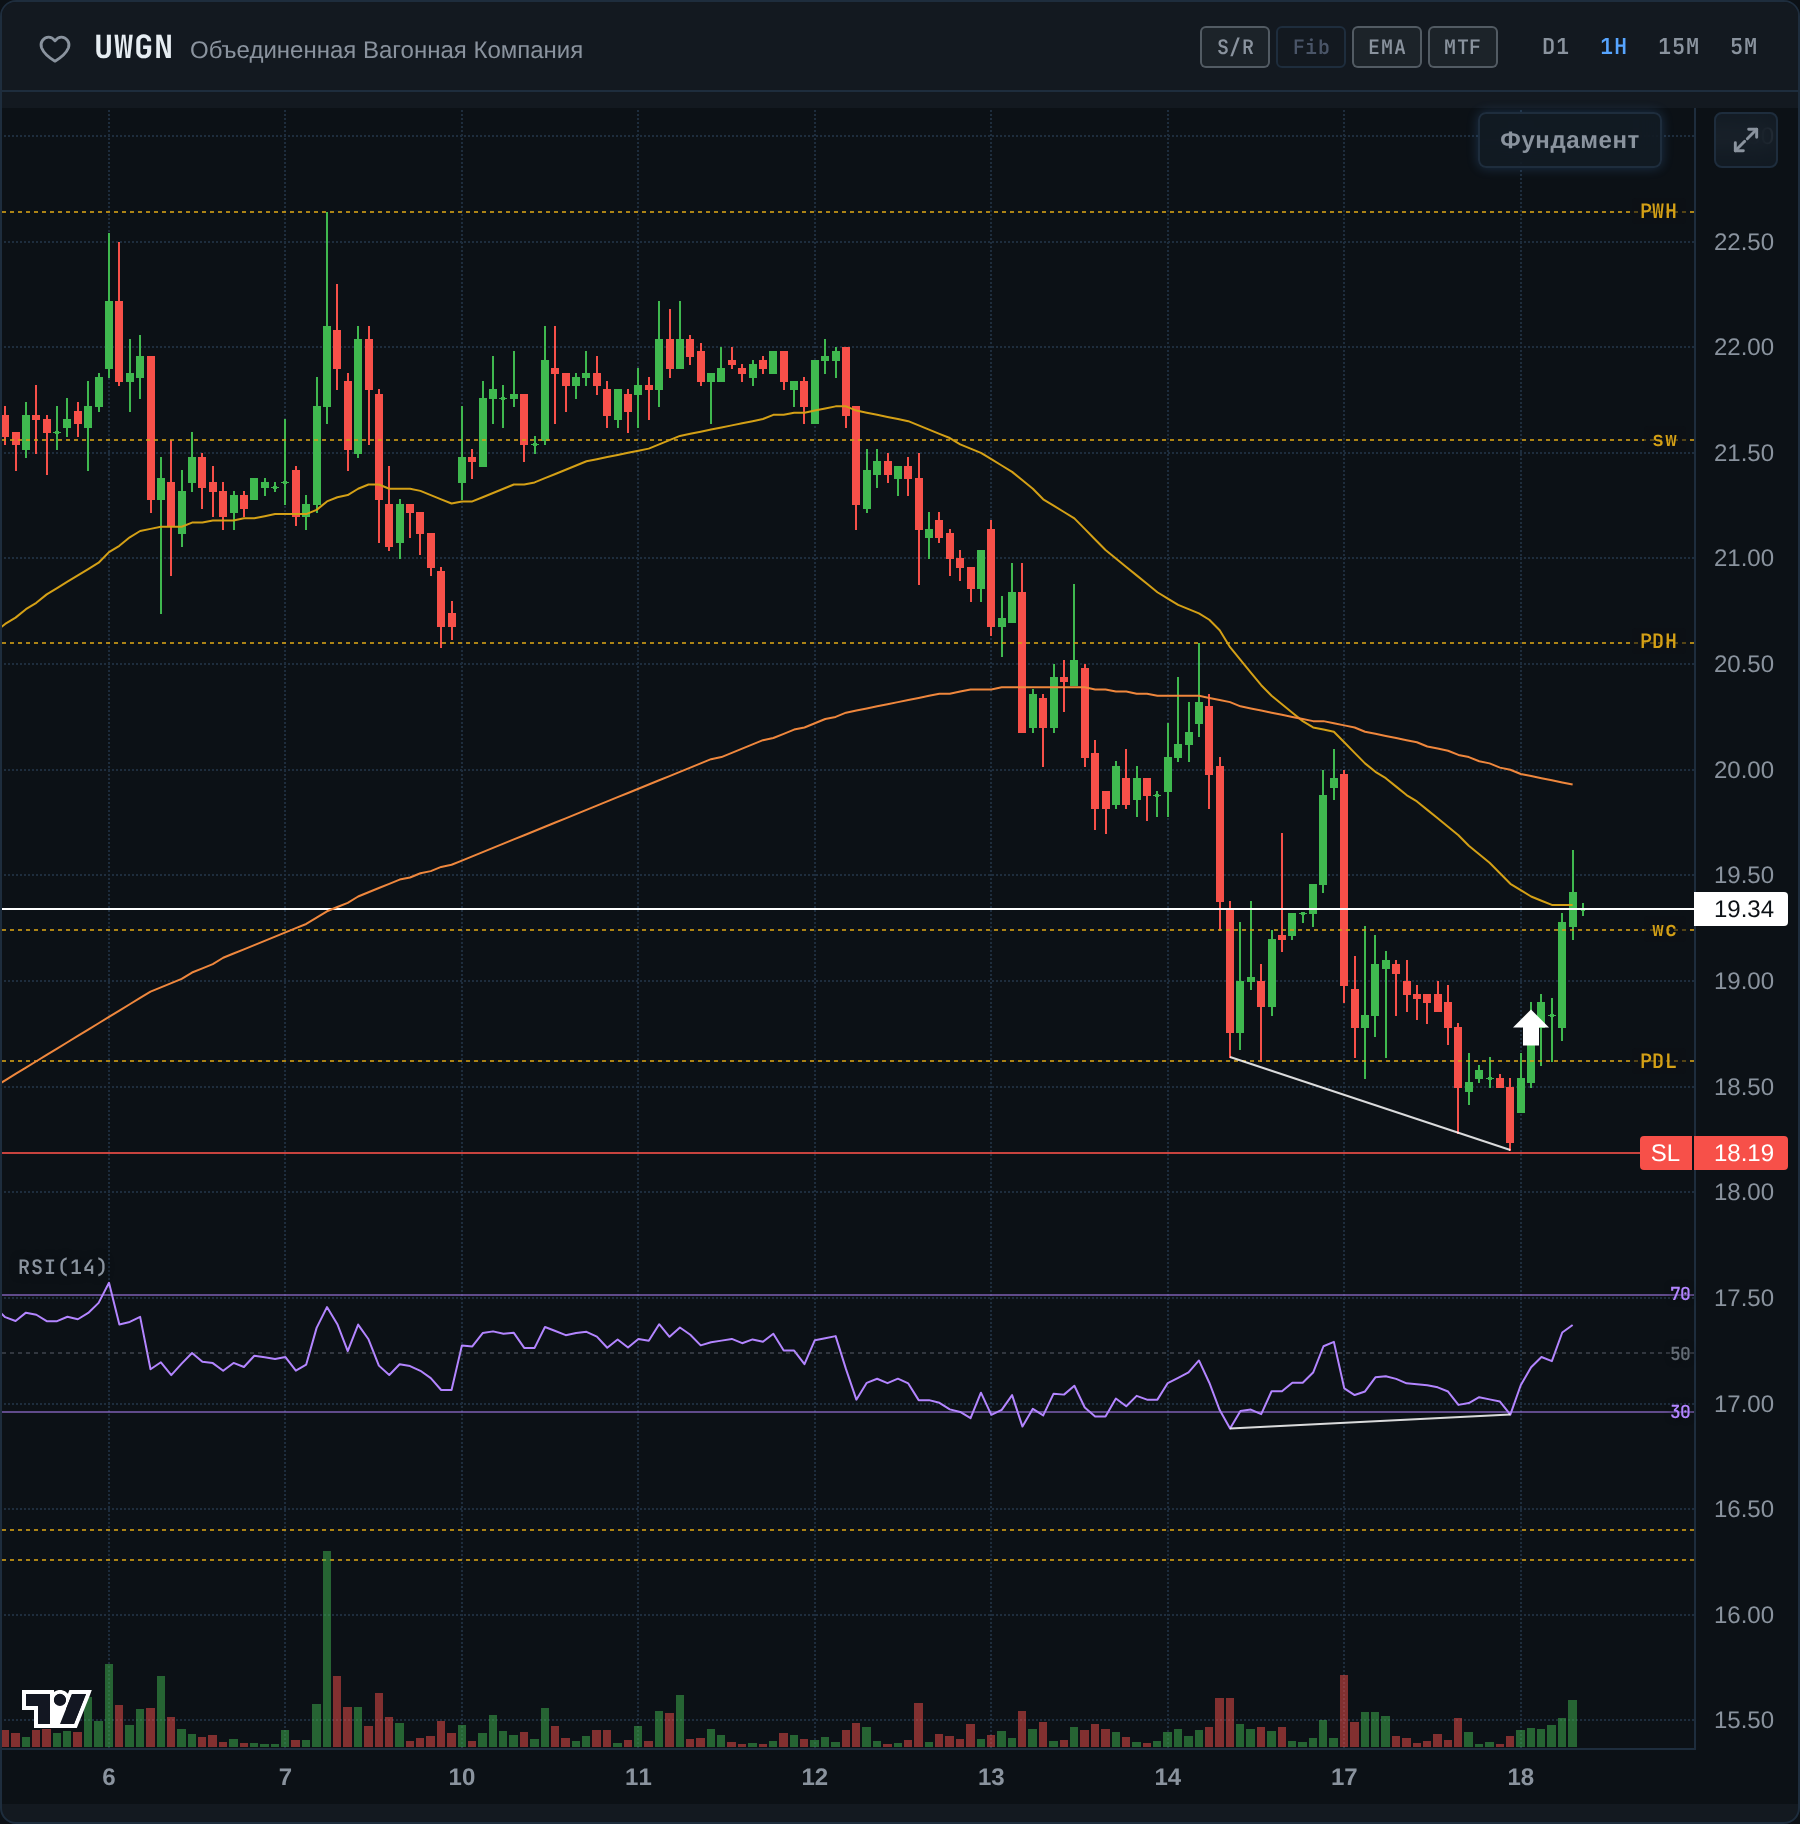Switch to 15M timeframe
Viewport: 1800px width, 1824px height.
[1679, 47]
